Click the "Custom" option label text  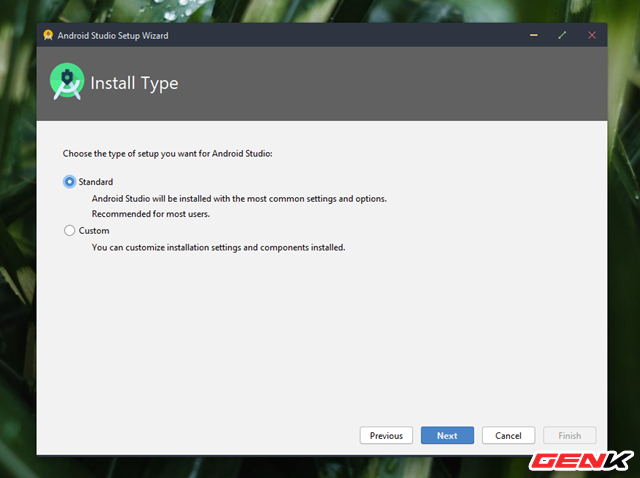click(93, 231)
